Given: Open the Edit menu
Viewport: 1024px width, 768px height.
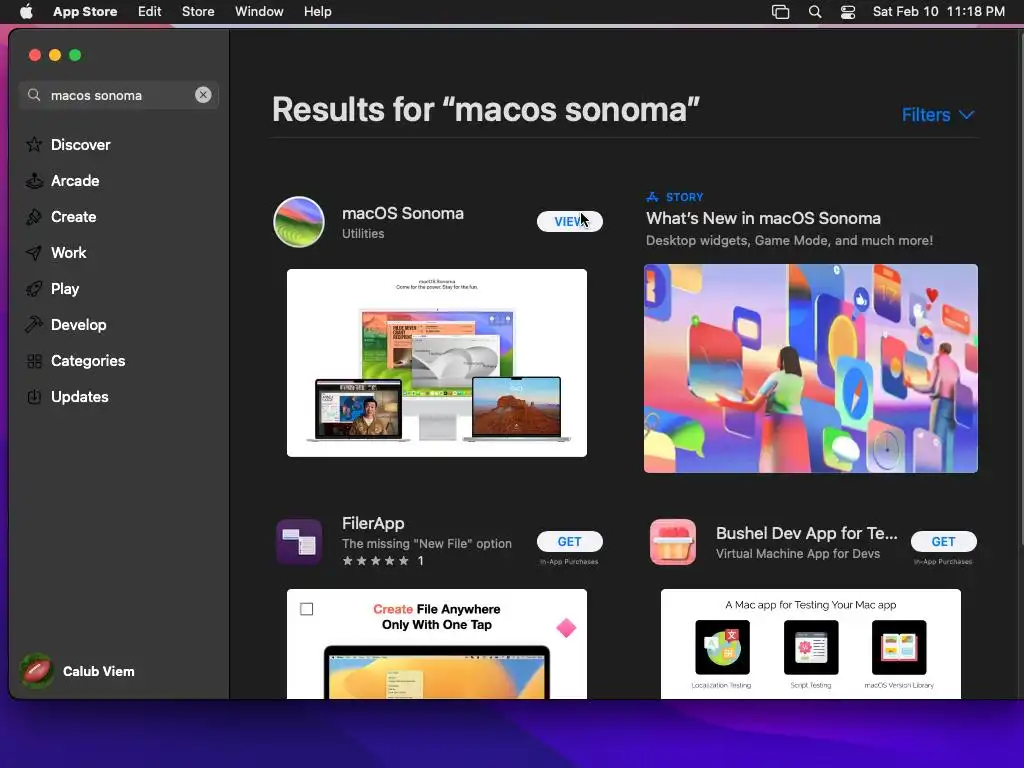Looking at the screenshot, I should (150, 11).
